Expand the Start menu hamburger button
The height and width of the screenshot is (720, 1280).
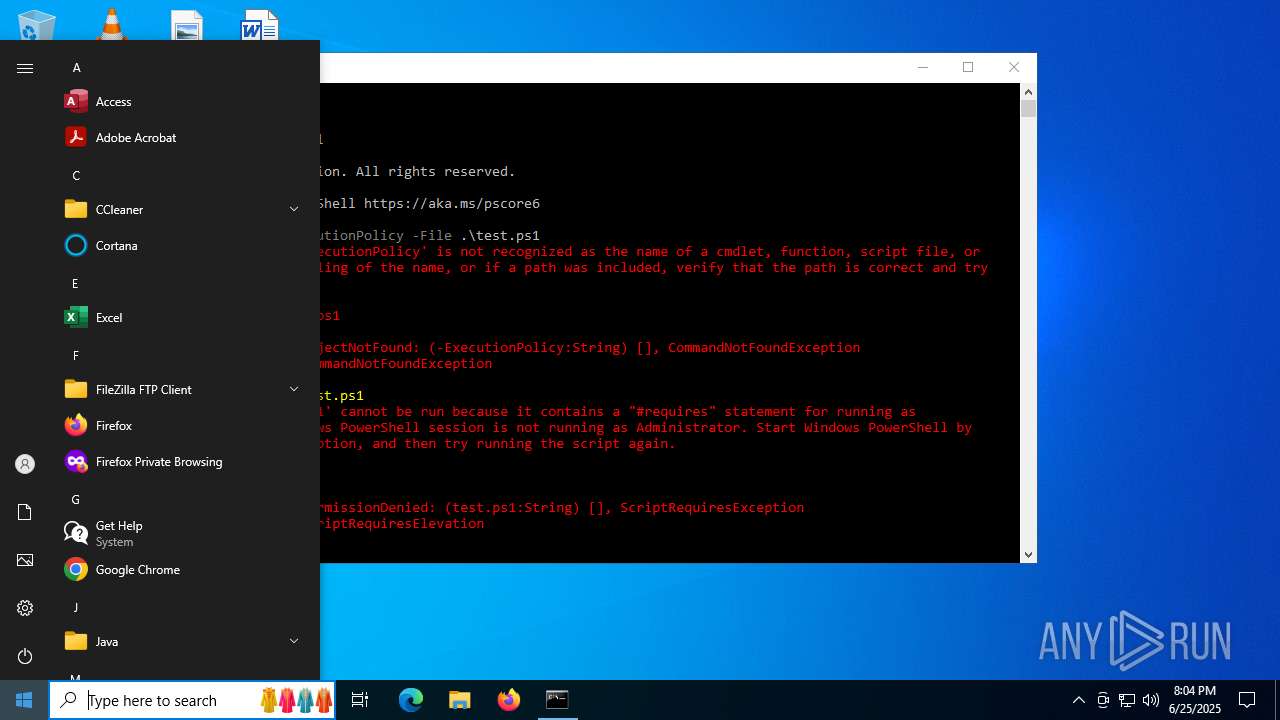click(x=25, y=68)
